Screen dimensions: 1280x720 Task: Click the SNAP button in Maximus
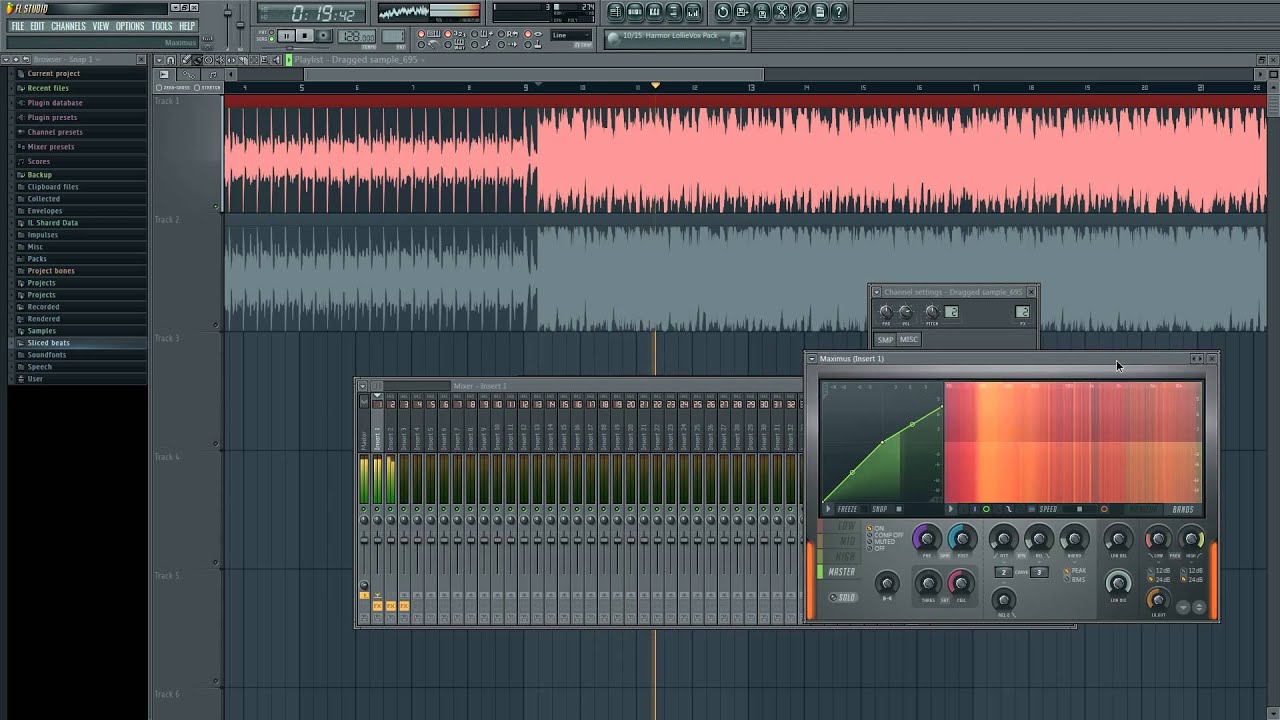pos(879,509)
